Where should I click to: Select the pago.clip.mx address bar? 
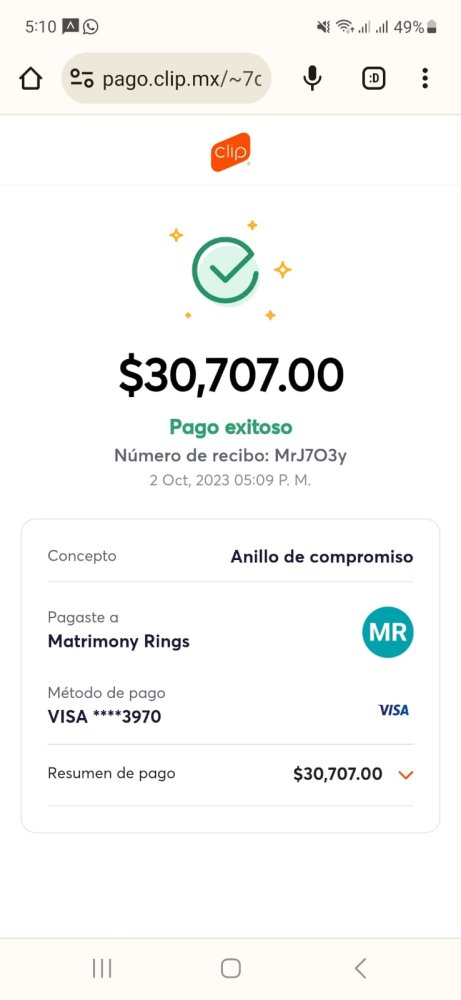(x=166, y=78)
